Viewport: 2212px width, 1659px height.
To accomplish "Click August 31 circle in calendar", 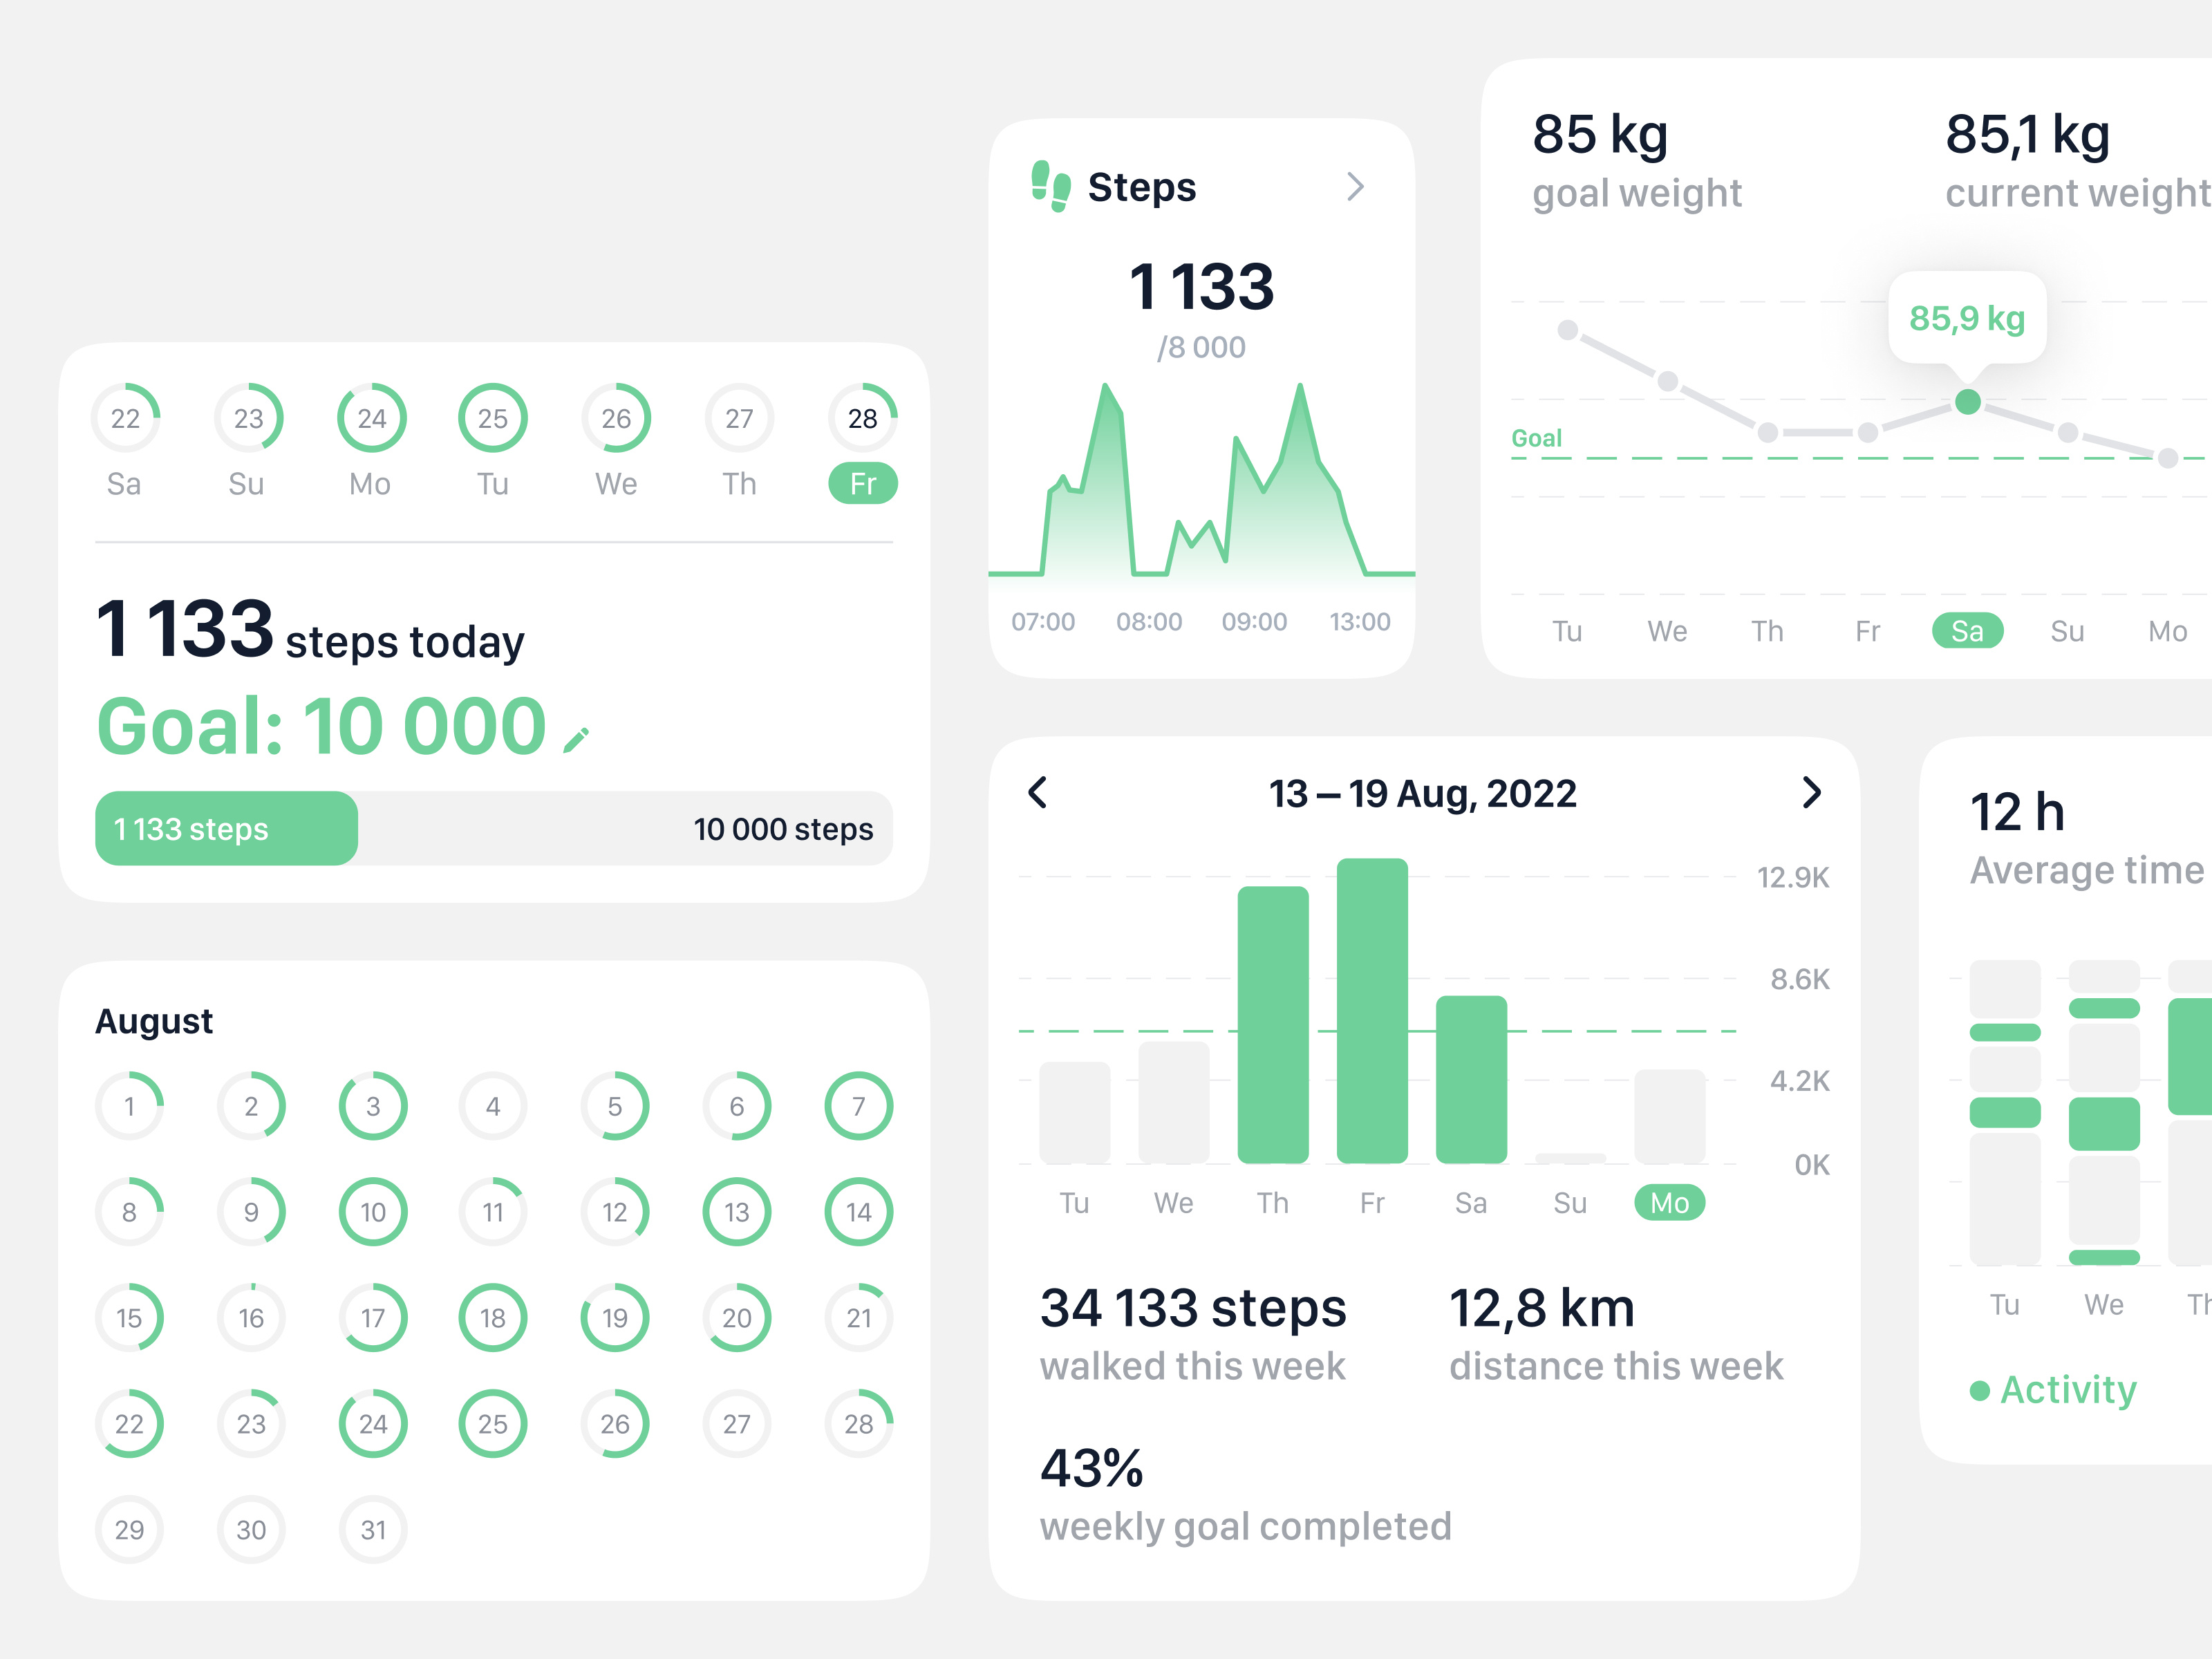I will pyautogui.click(x=372, y=1530).
